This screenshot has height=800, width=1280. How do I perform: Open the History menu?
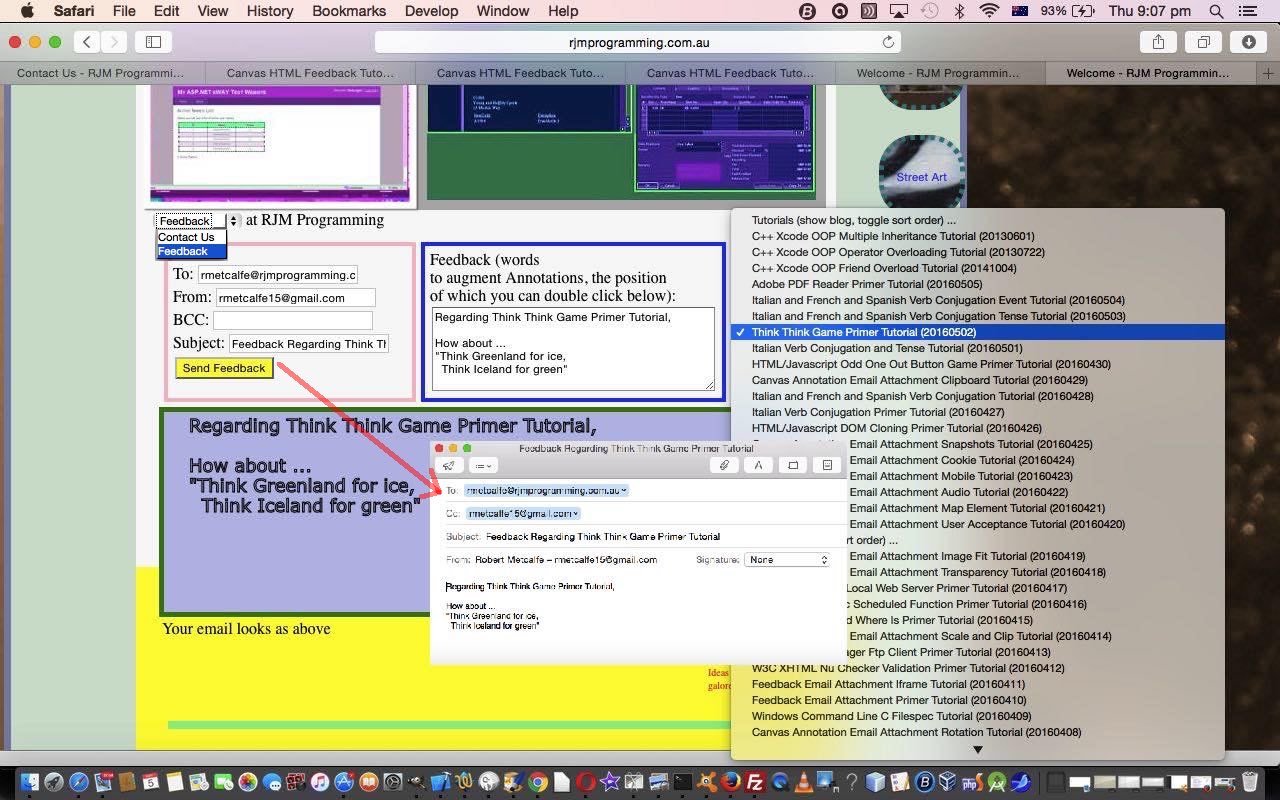click(270, 11)
